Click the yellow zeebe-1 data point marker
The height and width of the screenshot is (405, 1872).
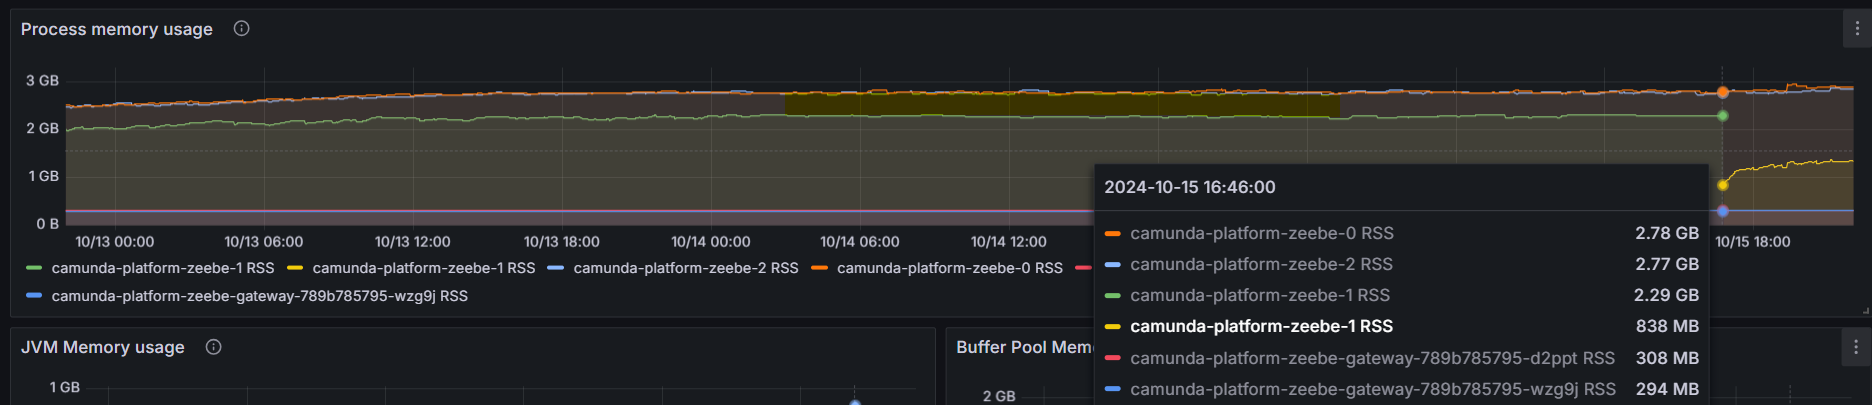1722,185
